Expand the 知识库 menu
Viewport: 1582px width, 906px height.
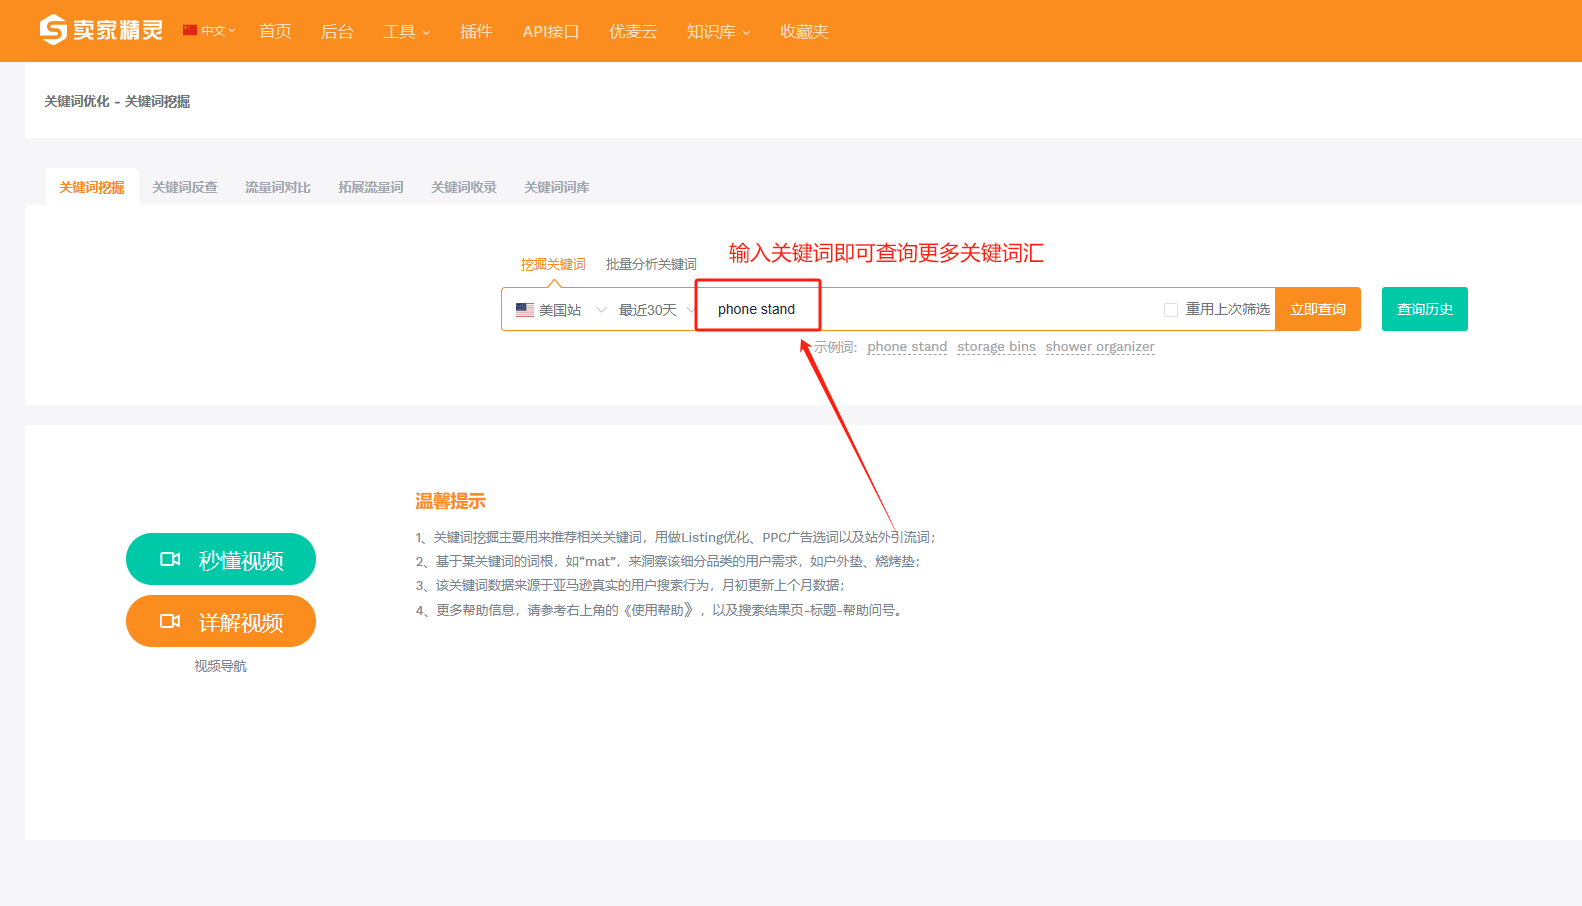718,31
